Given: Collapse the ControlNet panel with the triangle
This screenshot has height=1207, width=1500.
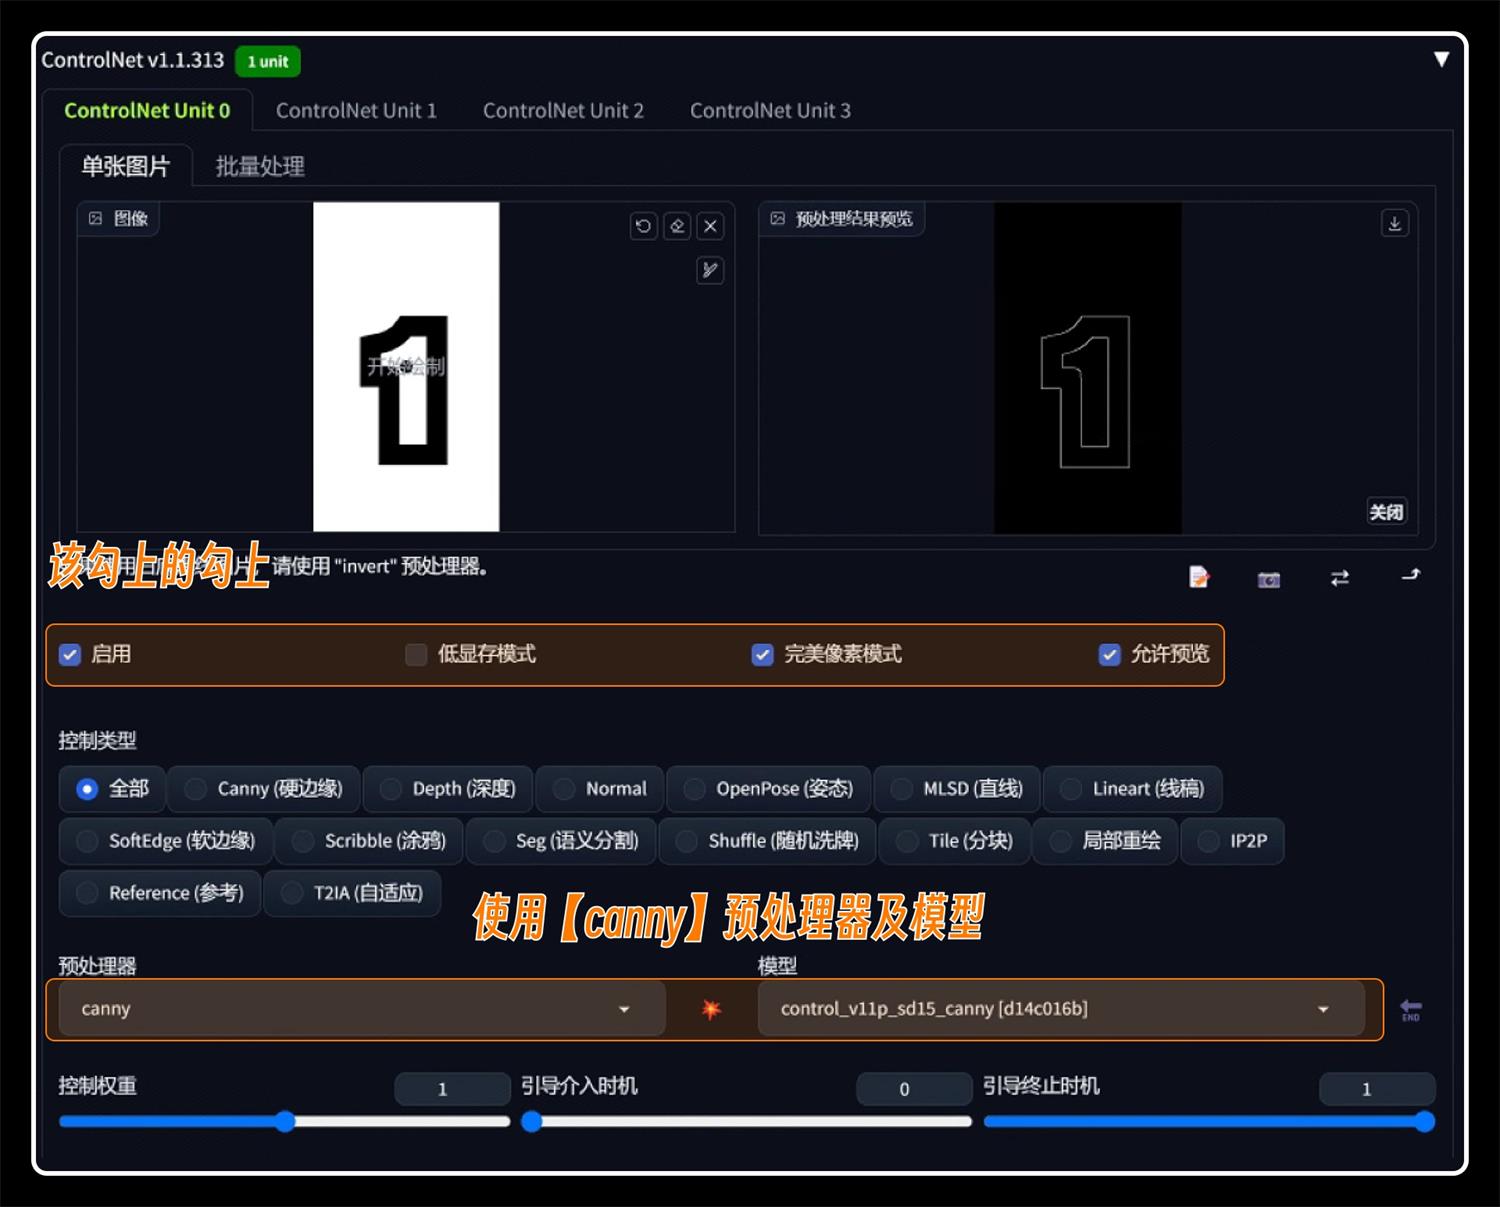Looking at the screenshot, I should (1441, 59).
